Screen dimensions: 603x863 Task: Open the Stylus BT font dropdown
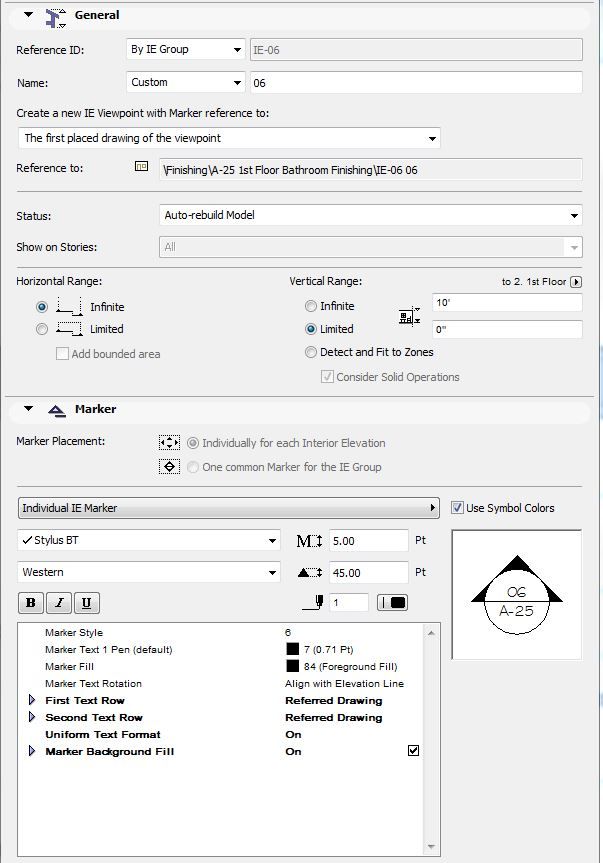point(149,540)
